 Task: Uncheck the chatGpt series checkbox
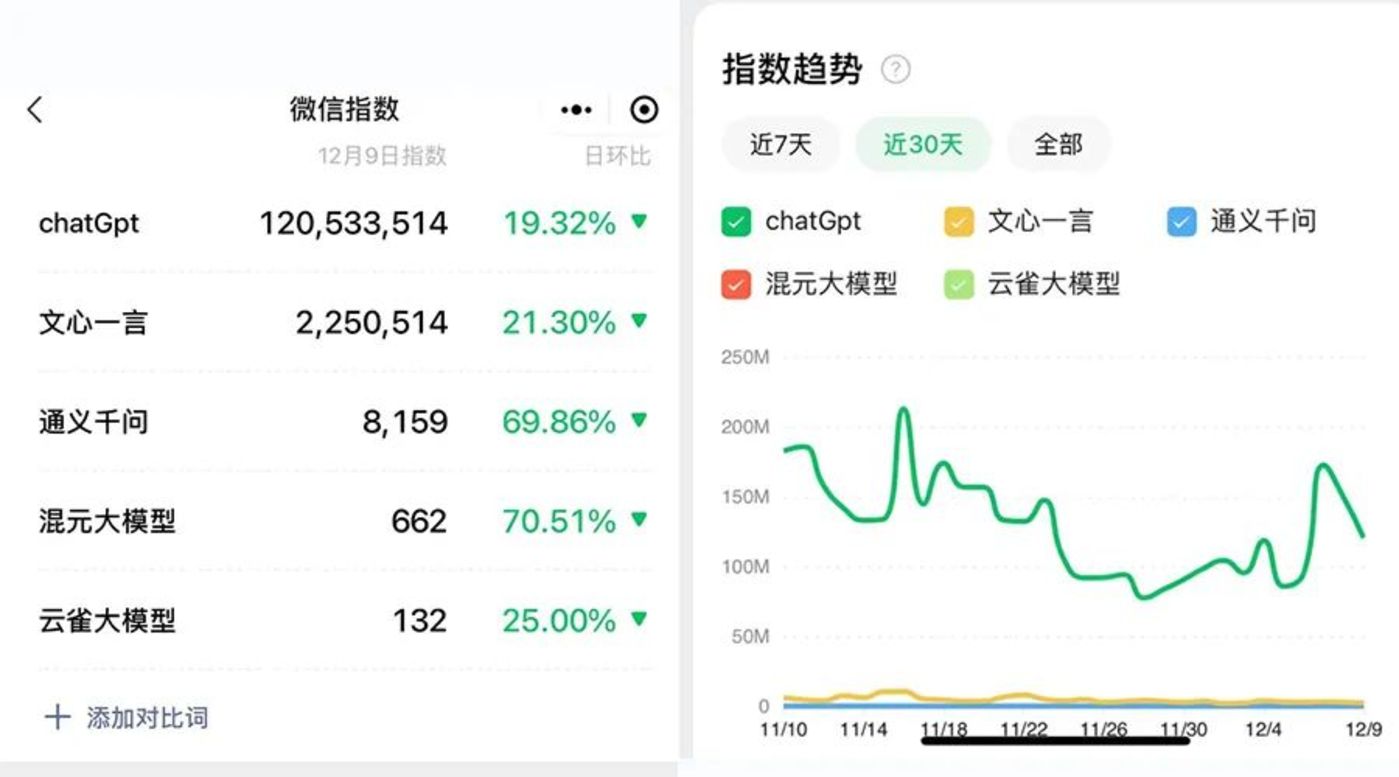click(x=737, y=221)
